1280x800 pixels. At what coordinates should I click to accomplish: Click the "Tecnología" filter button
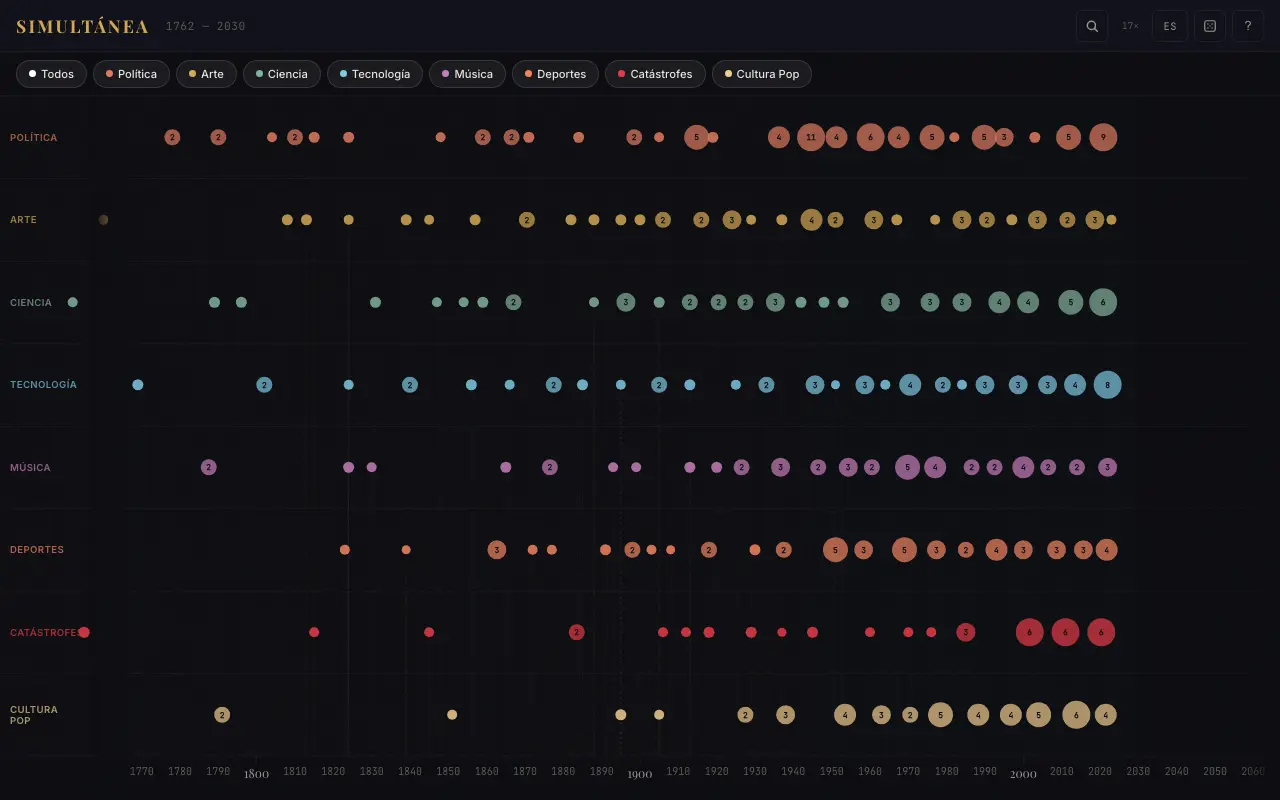pos(374,73)
